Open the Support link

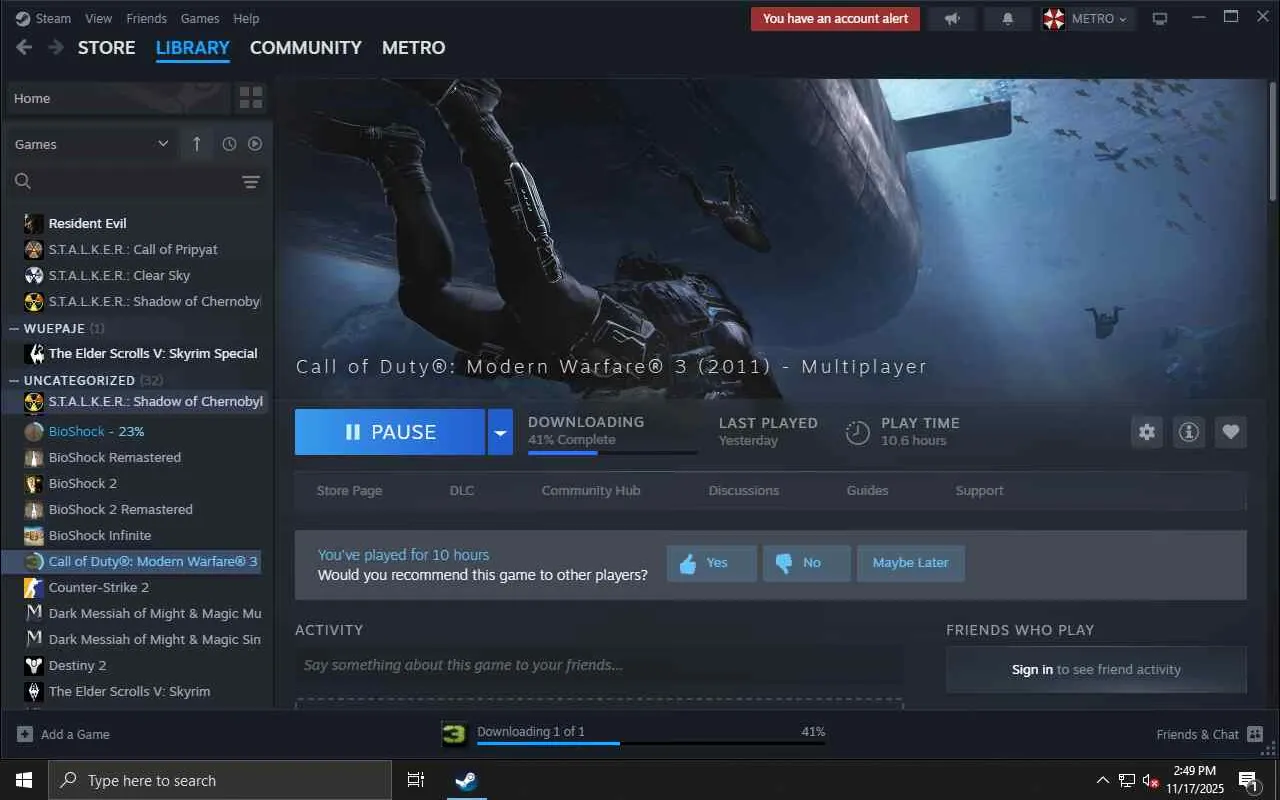click(979, 490)
